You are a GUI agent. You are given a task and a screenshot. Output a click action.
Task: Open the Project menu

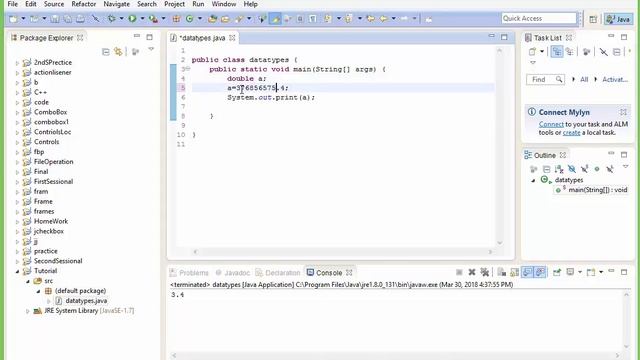tap(174, 4)
